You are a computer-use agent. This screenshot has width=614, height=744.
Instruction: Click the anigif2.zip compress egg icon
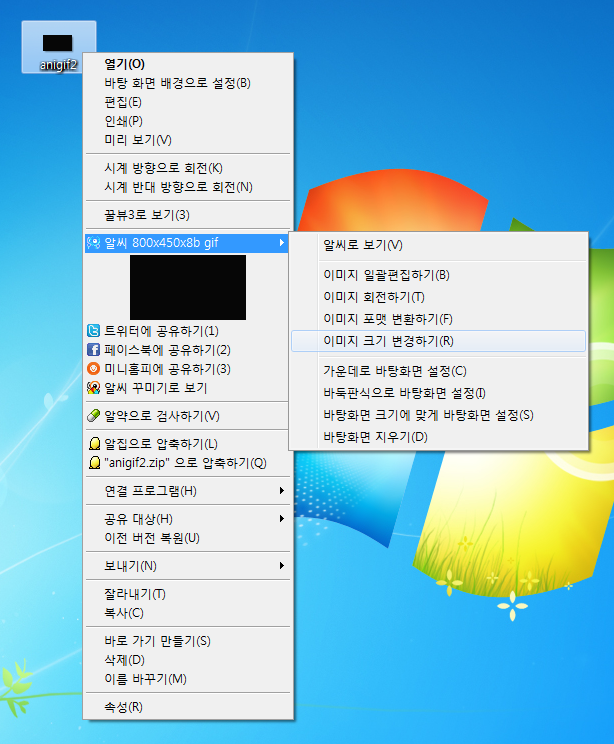94,463
